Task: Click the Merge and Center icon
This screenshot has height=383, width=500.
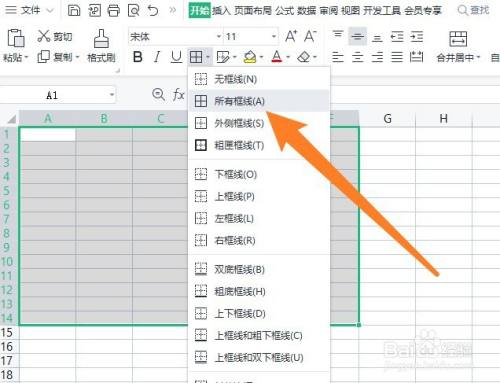Action: (458, 39)
